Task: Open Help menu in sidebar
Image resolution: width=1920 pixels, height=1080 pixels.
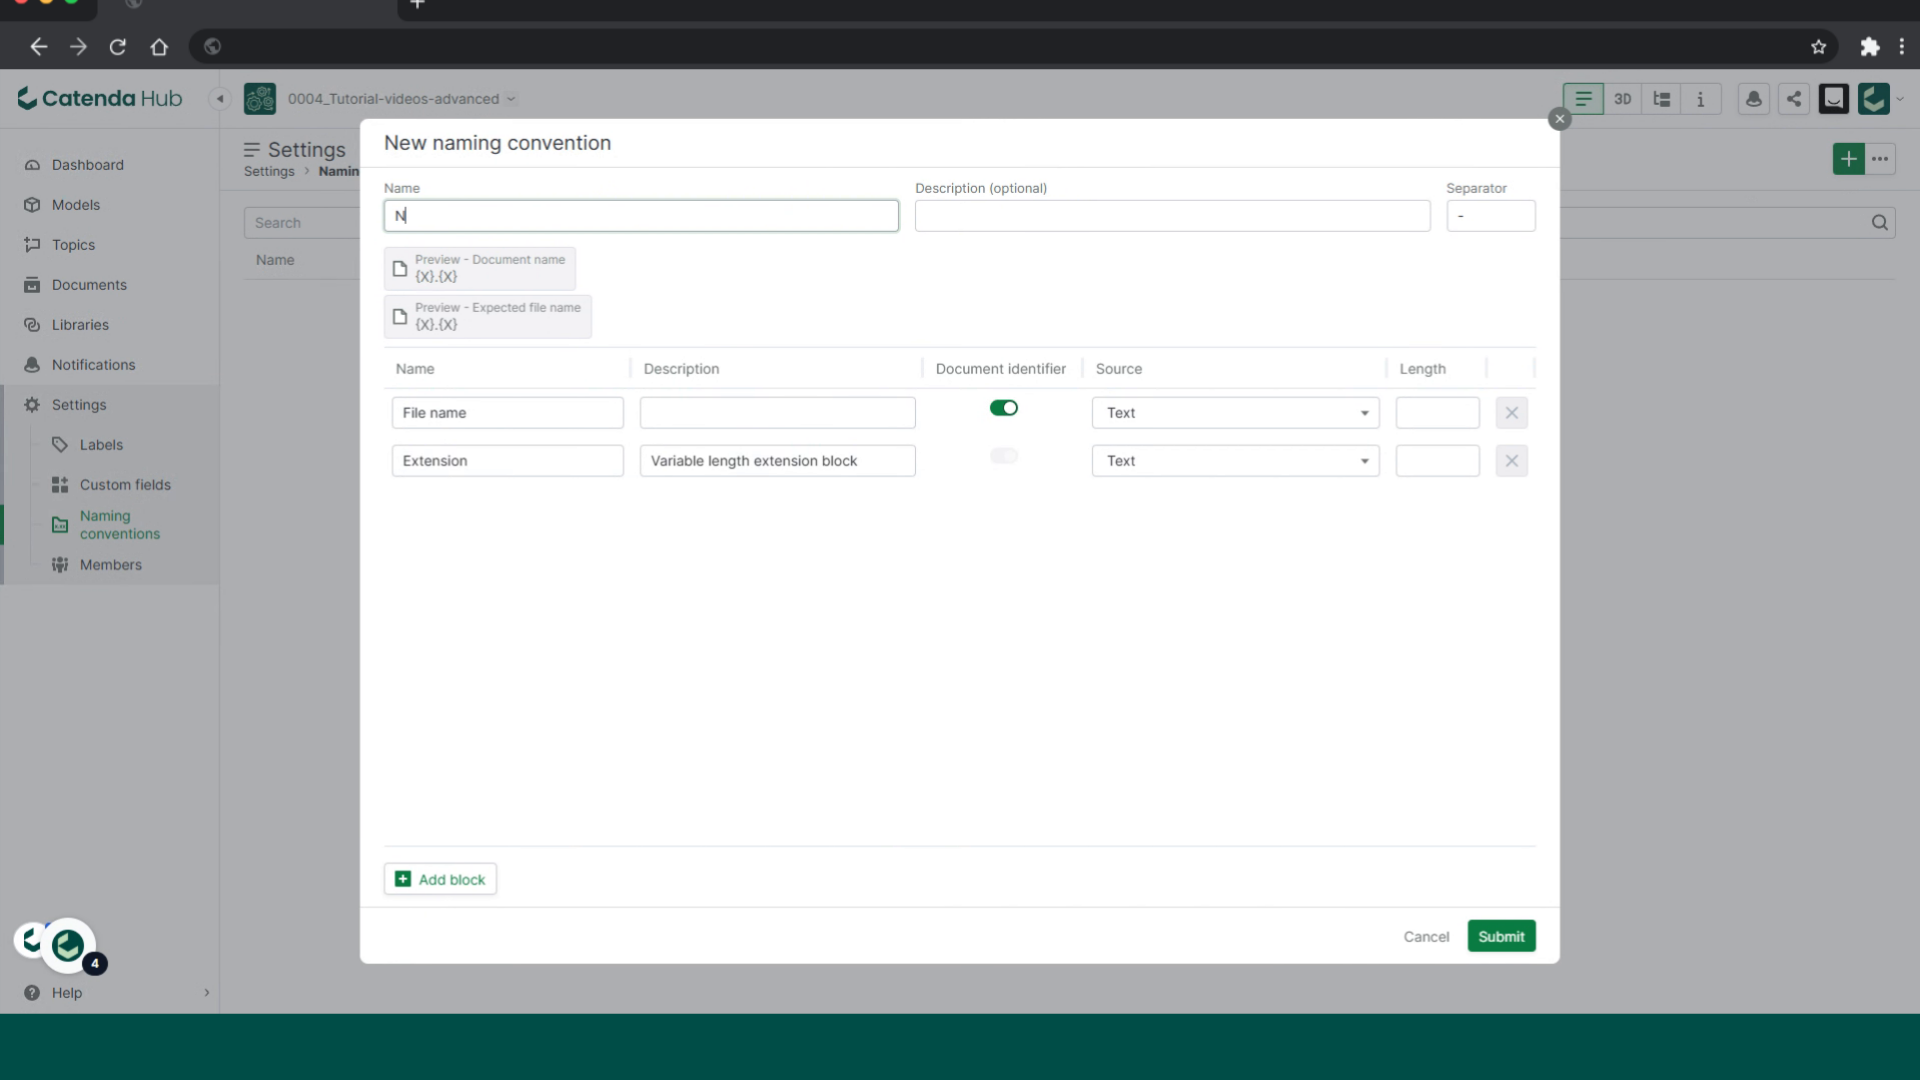Action: (67, 993)
